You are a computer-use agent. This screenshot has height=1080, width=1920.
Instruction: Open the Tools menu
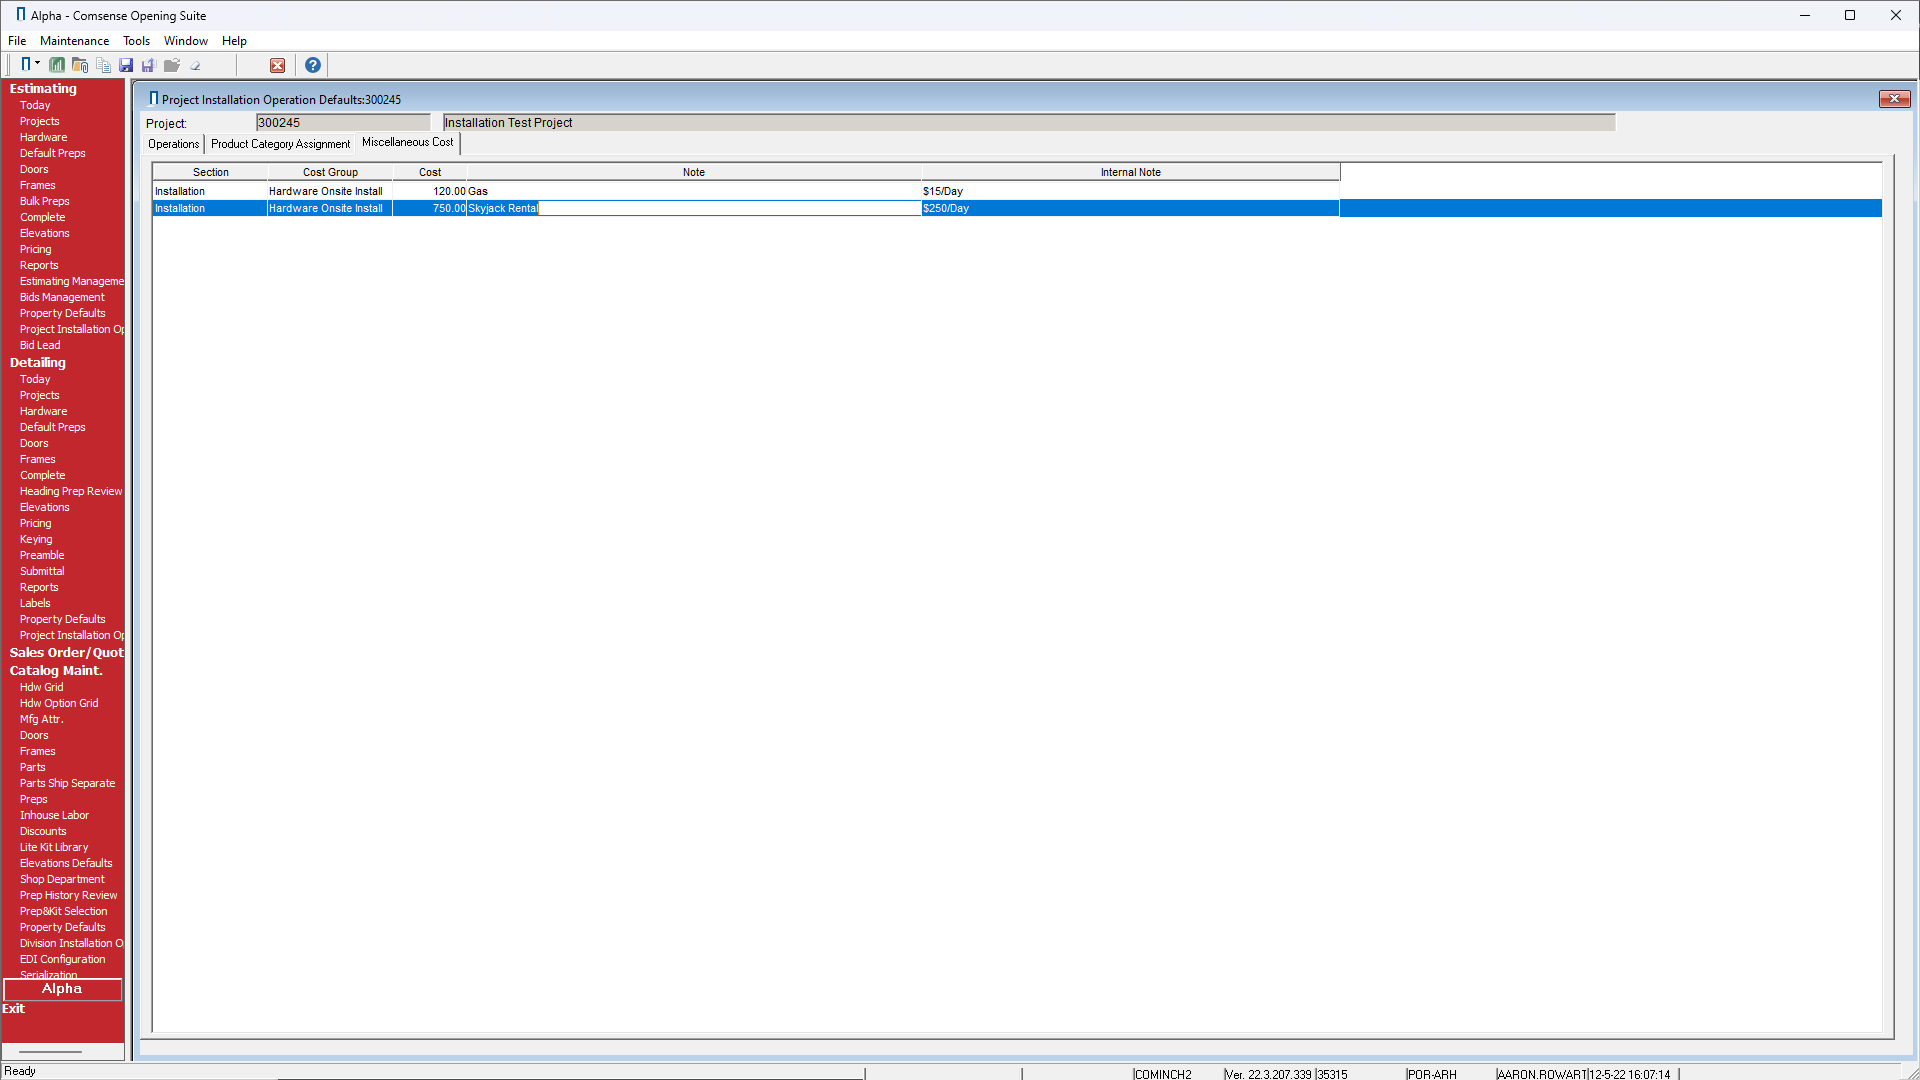136,41
